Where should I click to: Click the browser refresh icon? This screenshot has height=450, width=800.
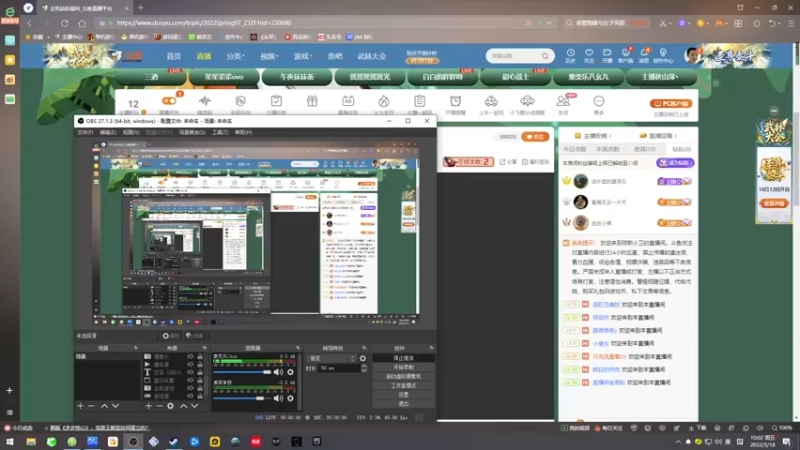point(64,23)
